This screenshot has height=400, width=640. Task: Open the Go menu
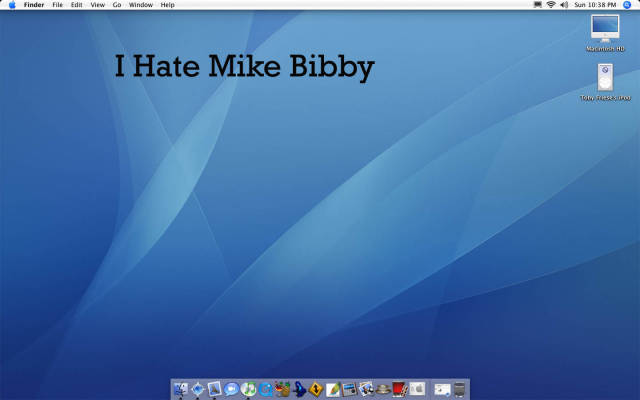117,5
